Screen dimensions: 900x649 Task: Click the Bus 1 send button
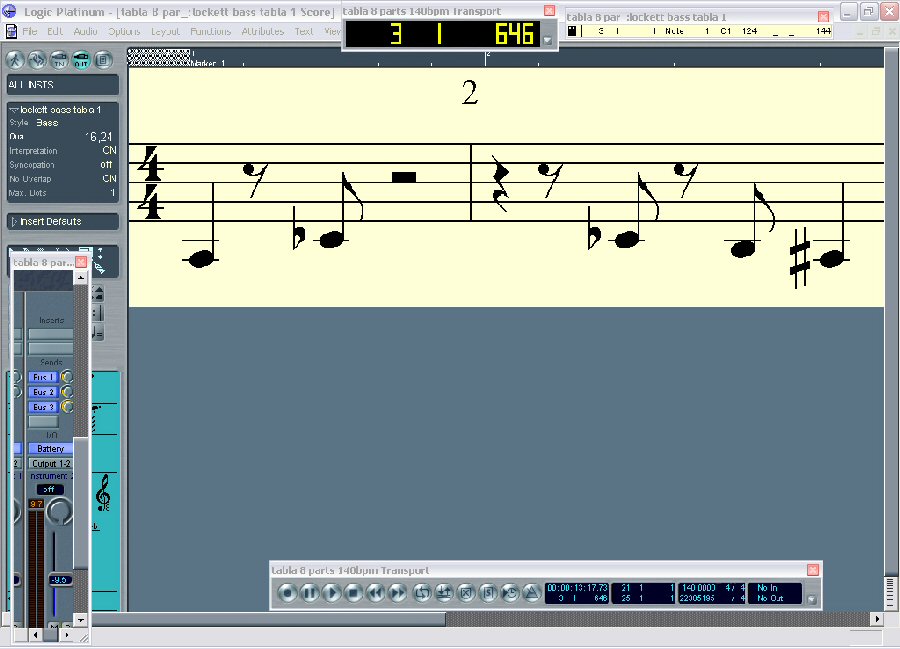point(43,377)
